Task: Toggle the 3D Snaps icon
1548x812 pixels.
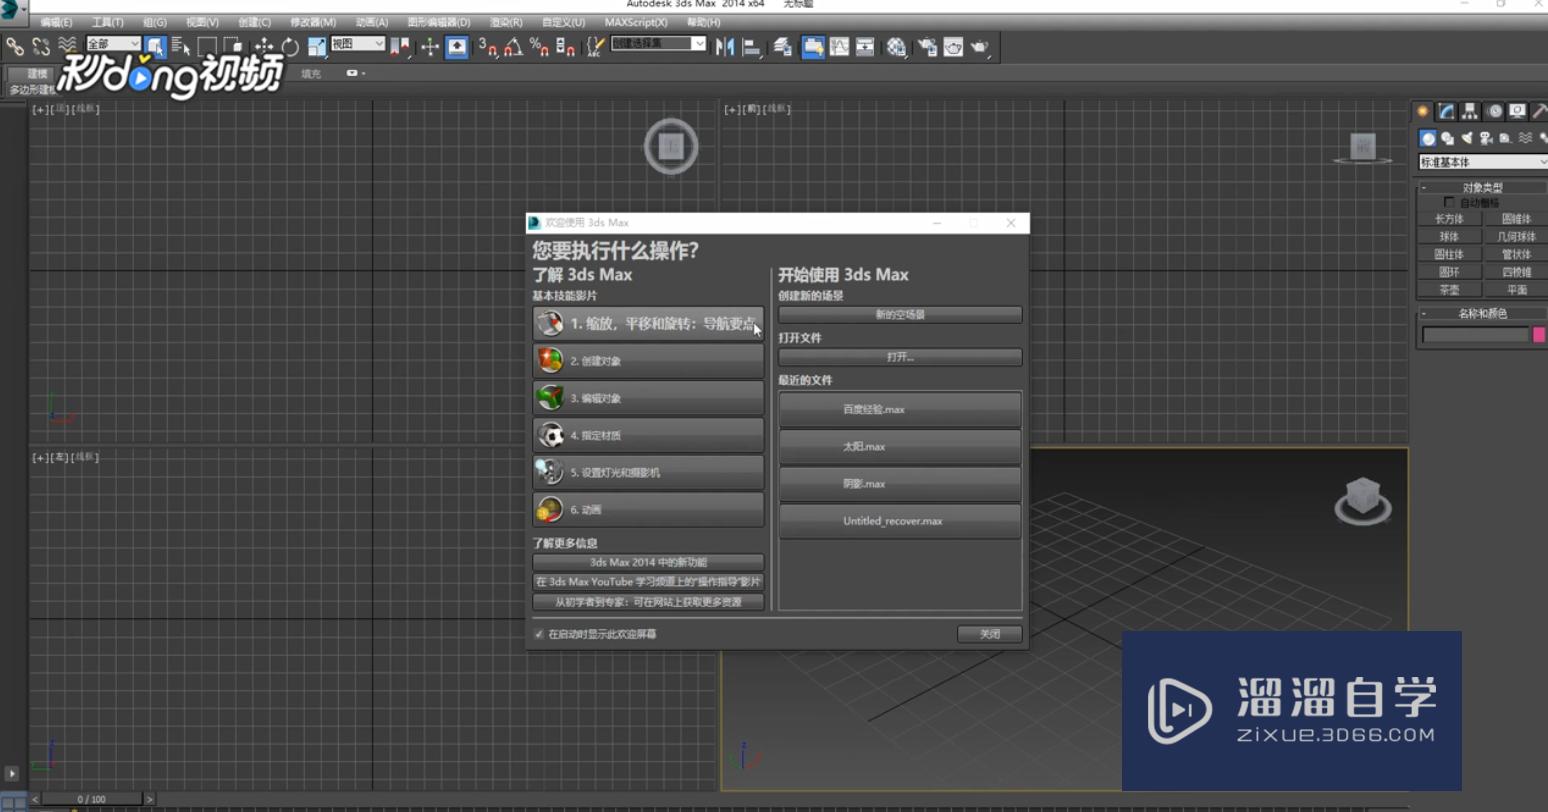Action: [488, 46]
